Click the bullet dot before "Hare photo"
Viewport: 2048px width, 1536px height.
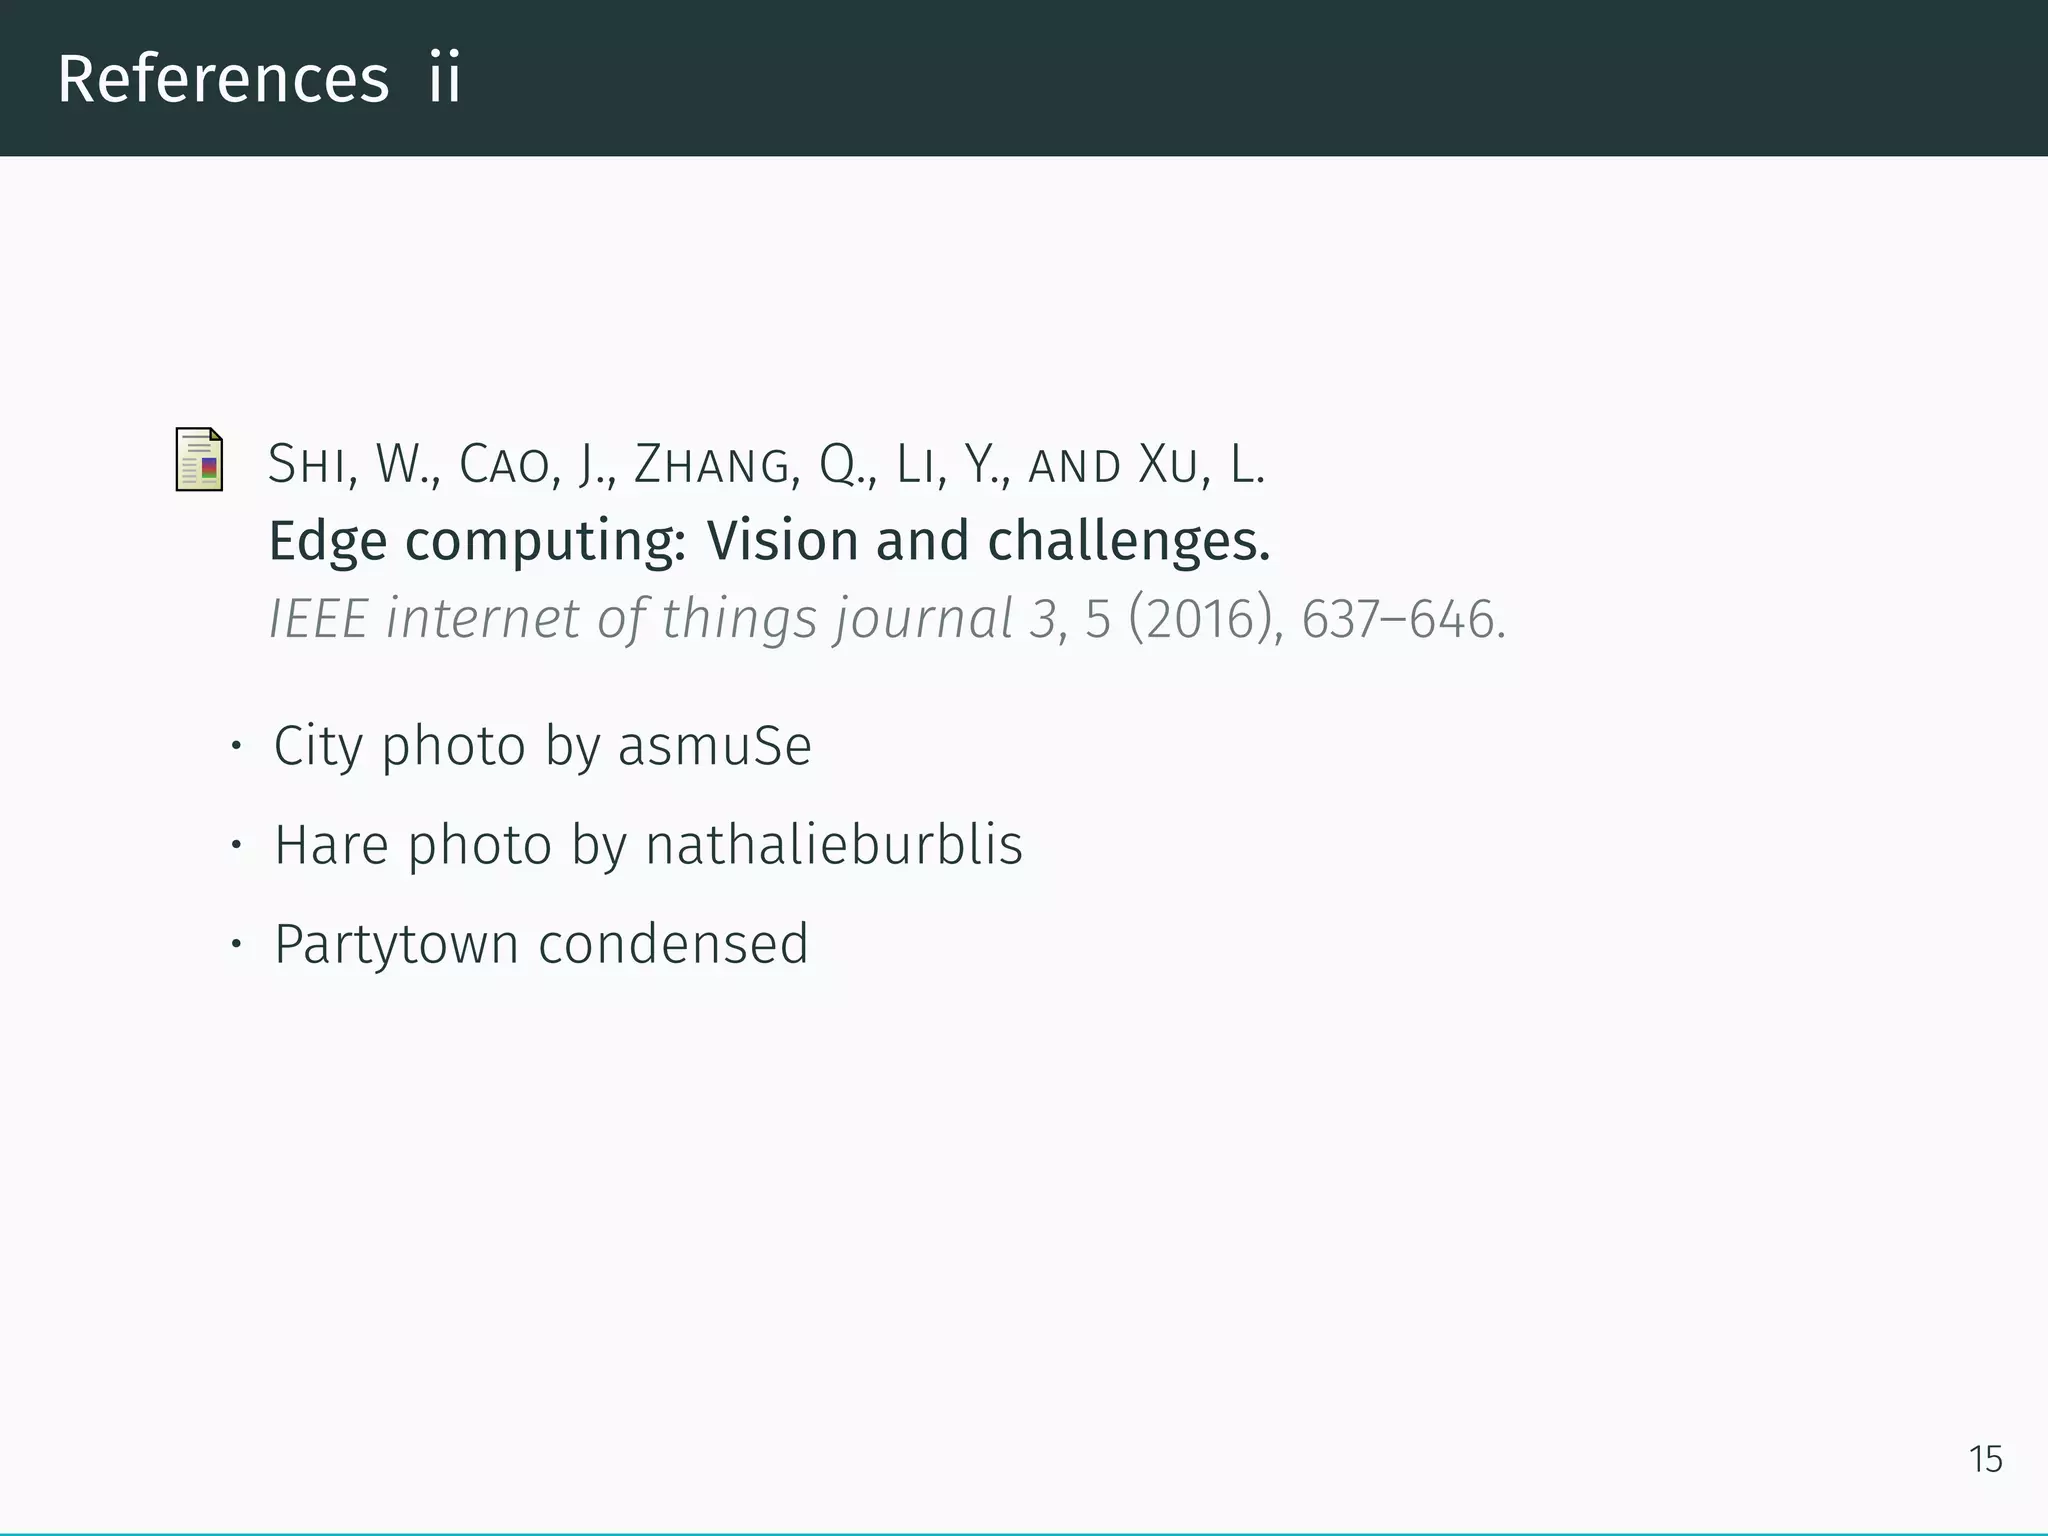coord(237,845)
